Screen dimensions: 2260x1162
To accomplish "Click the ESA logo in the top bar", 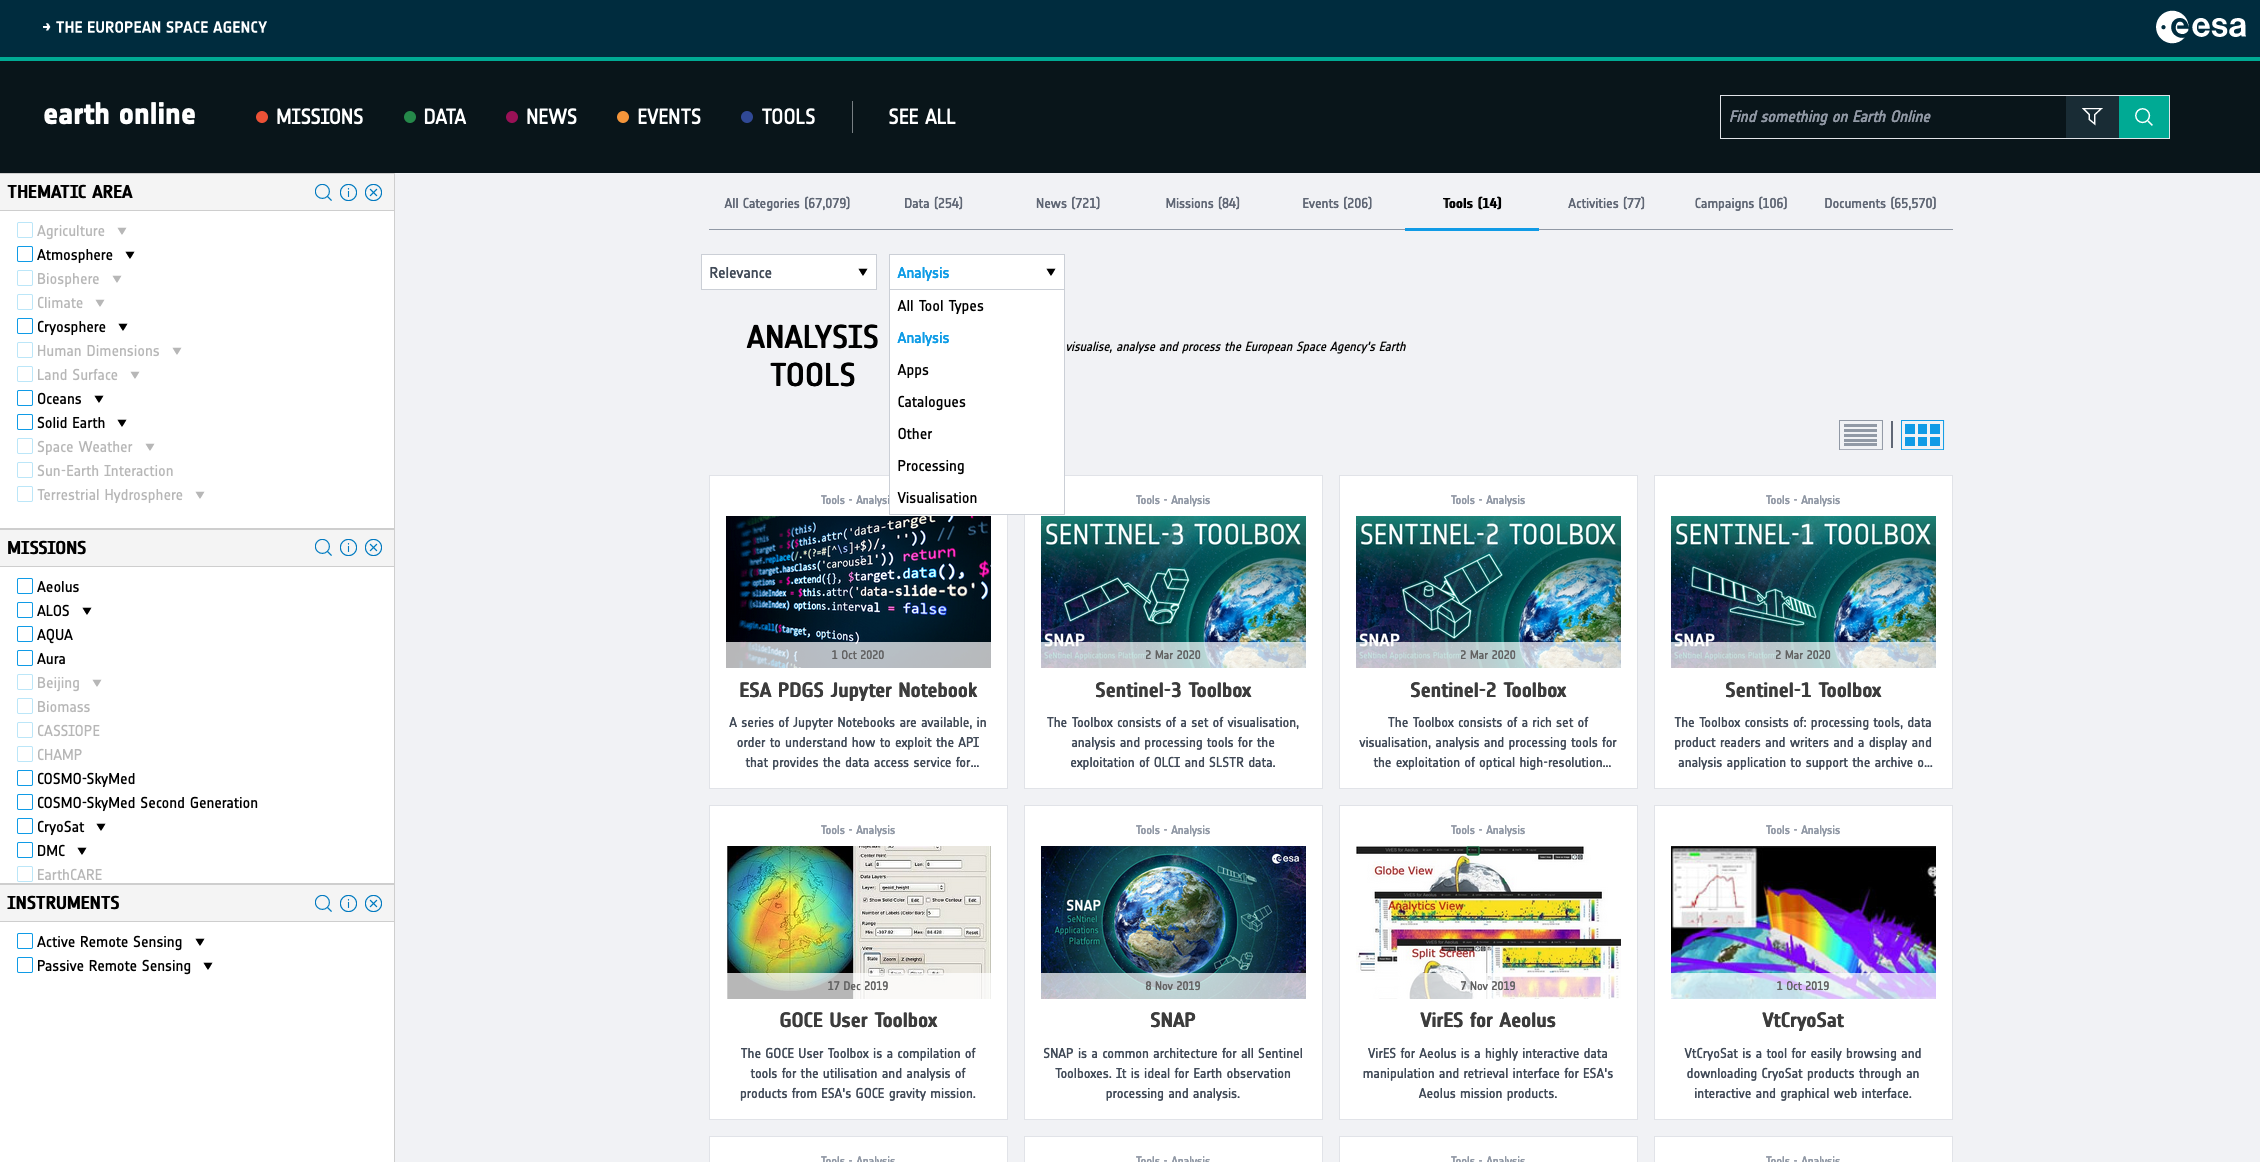I will click(2200, 27).
